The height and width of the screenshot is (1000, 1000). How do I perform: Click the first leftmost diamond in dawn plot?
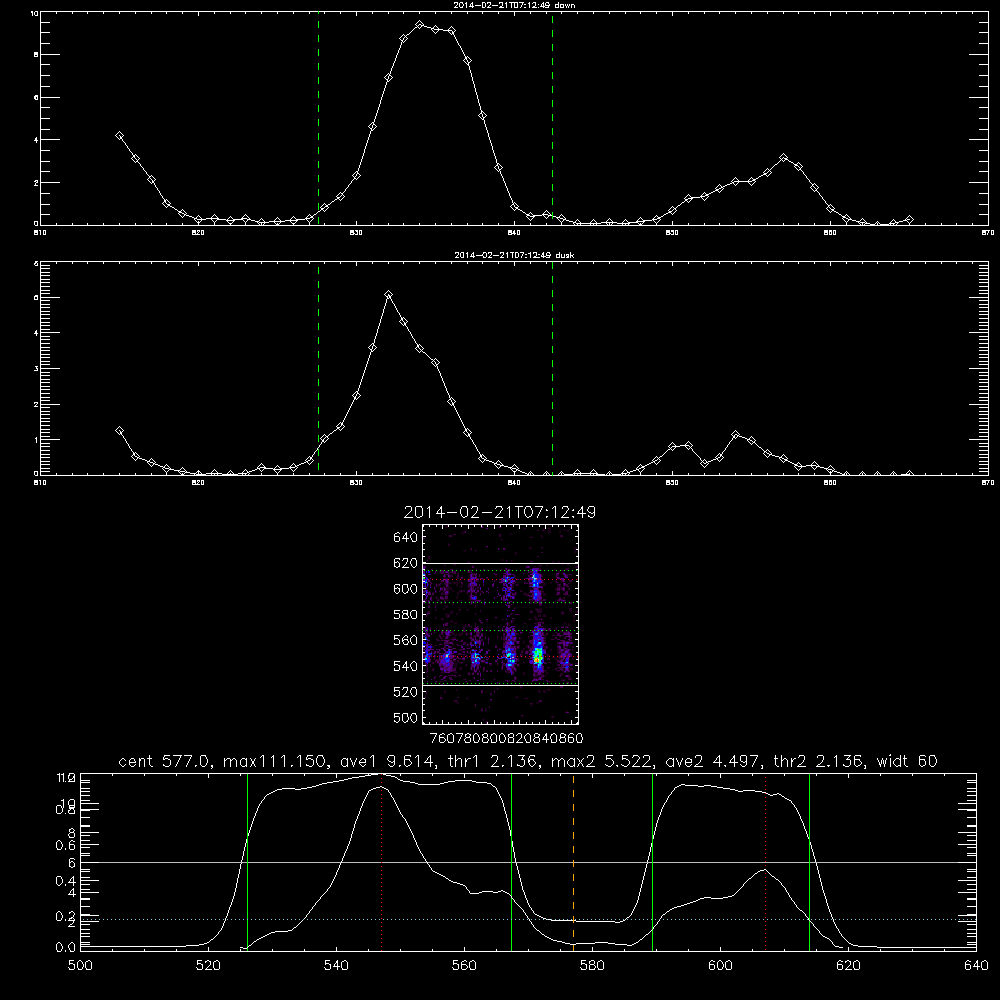point(119,136)
